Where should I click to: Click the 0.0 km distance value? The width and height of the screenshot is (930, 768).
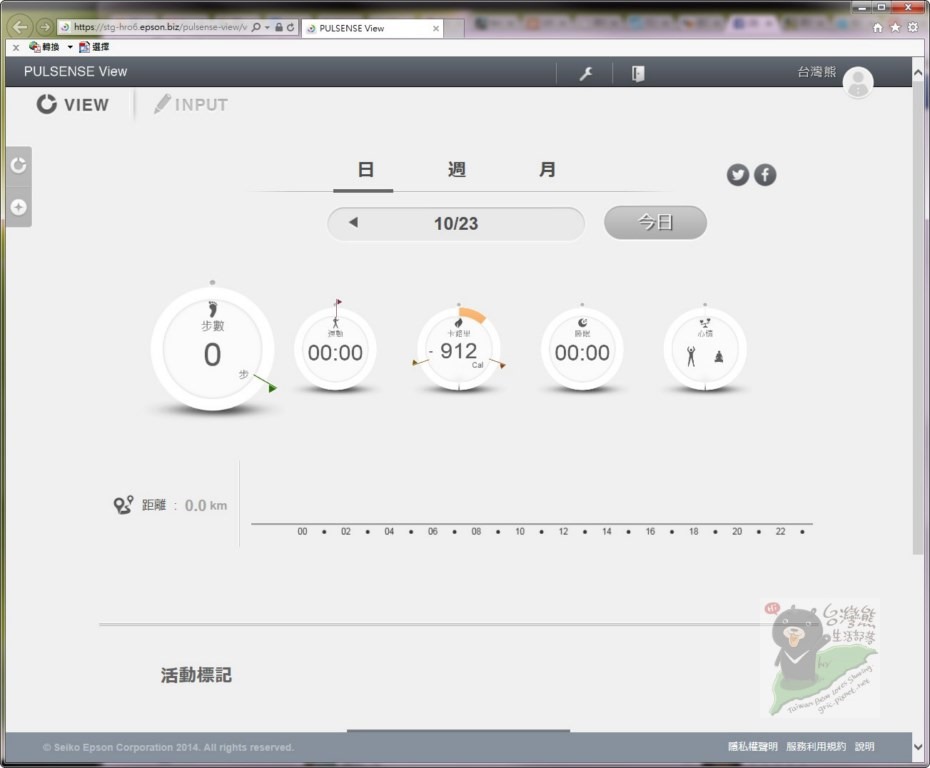(206, 505)
